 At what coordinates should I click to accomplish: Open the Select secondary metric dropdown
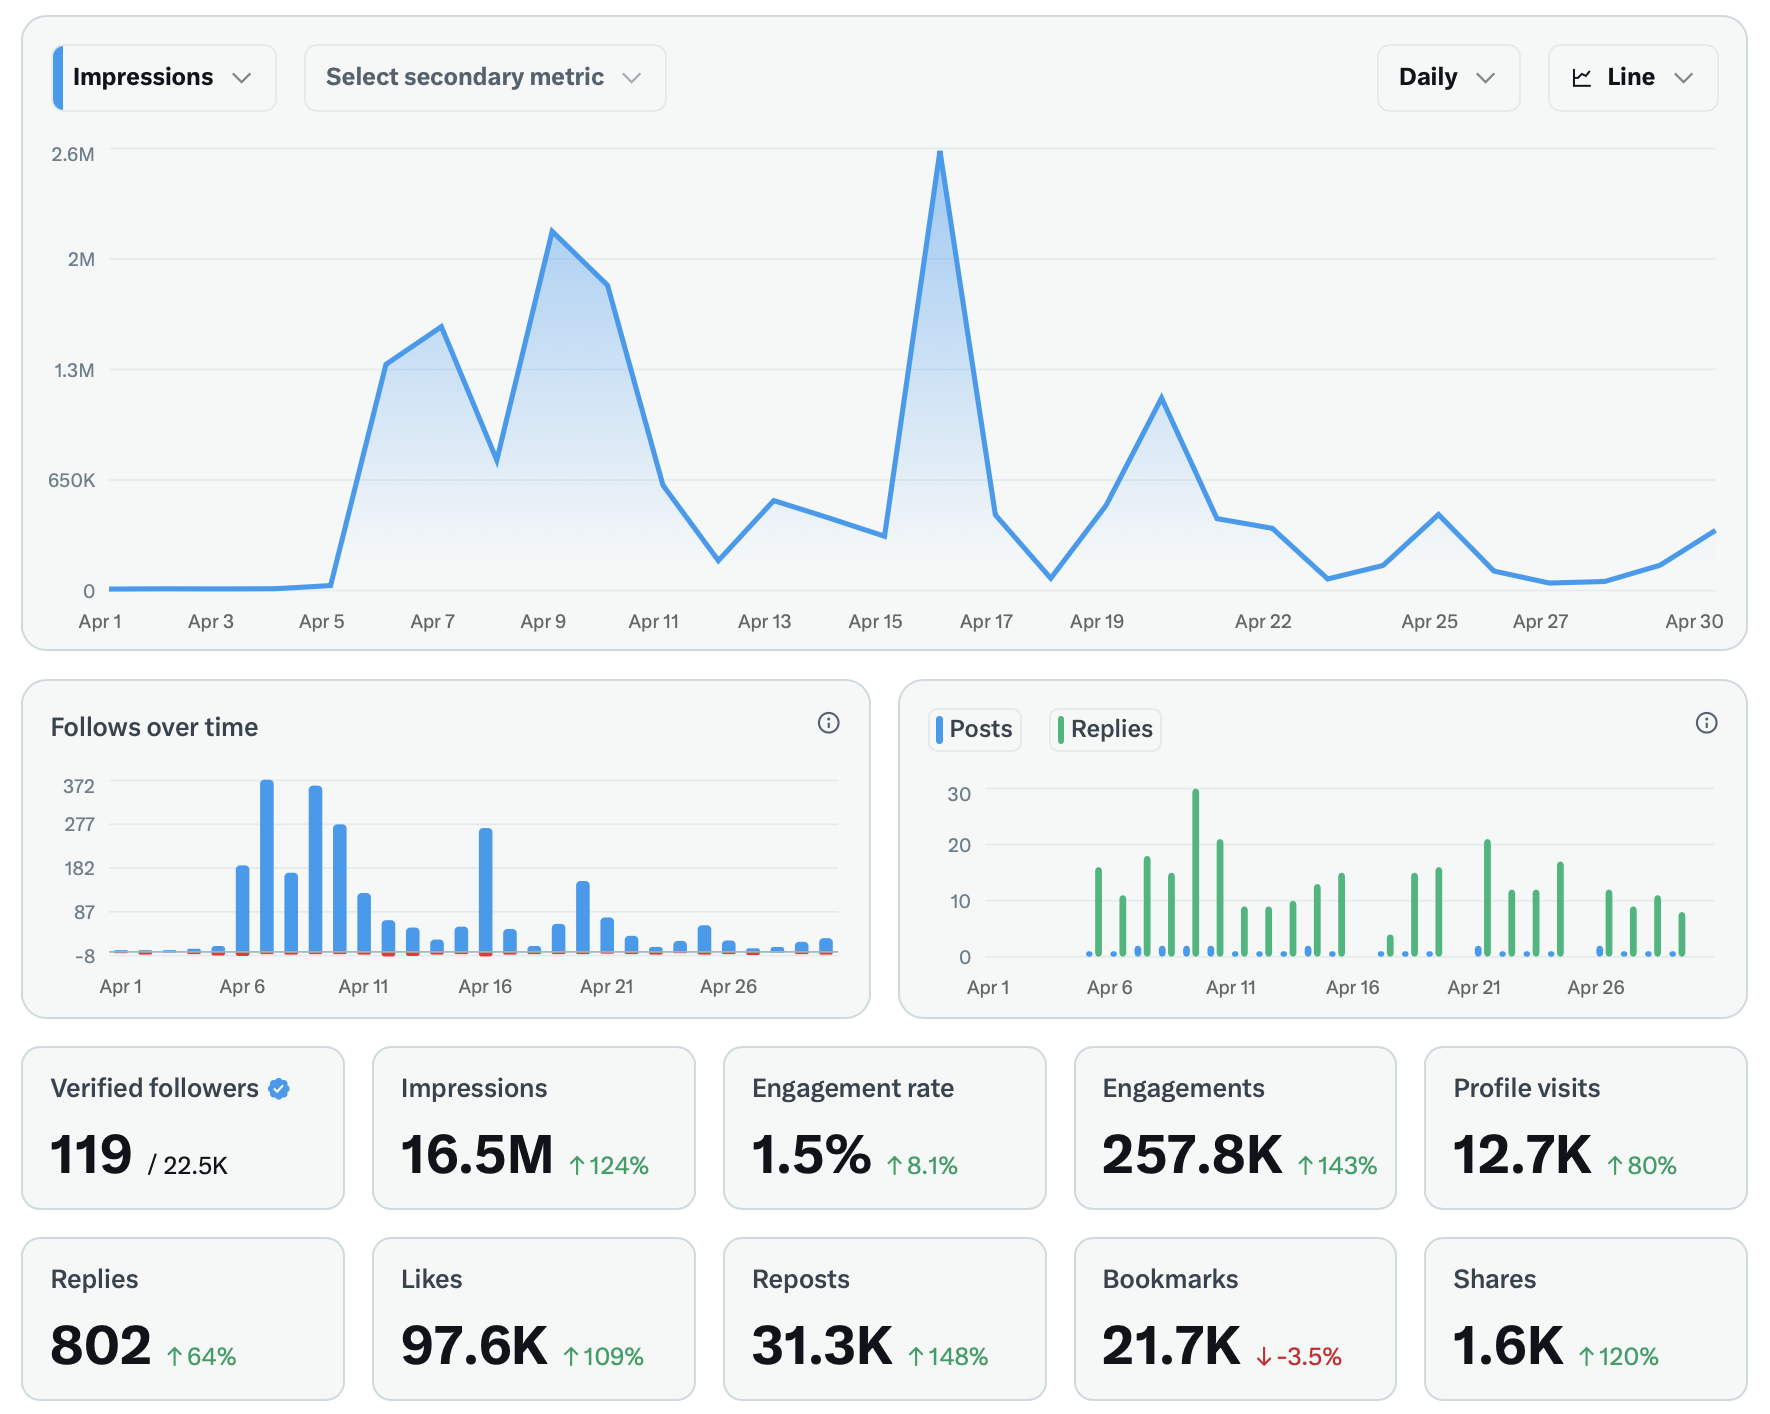(484, 78)
